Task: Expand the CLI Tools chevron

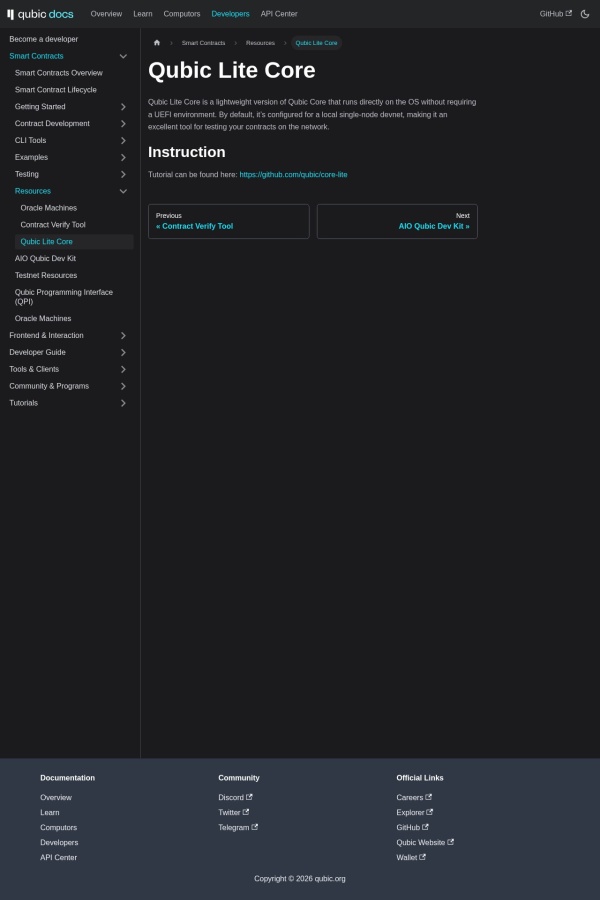Action: (123, 141)
